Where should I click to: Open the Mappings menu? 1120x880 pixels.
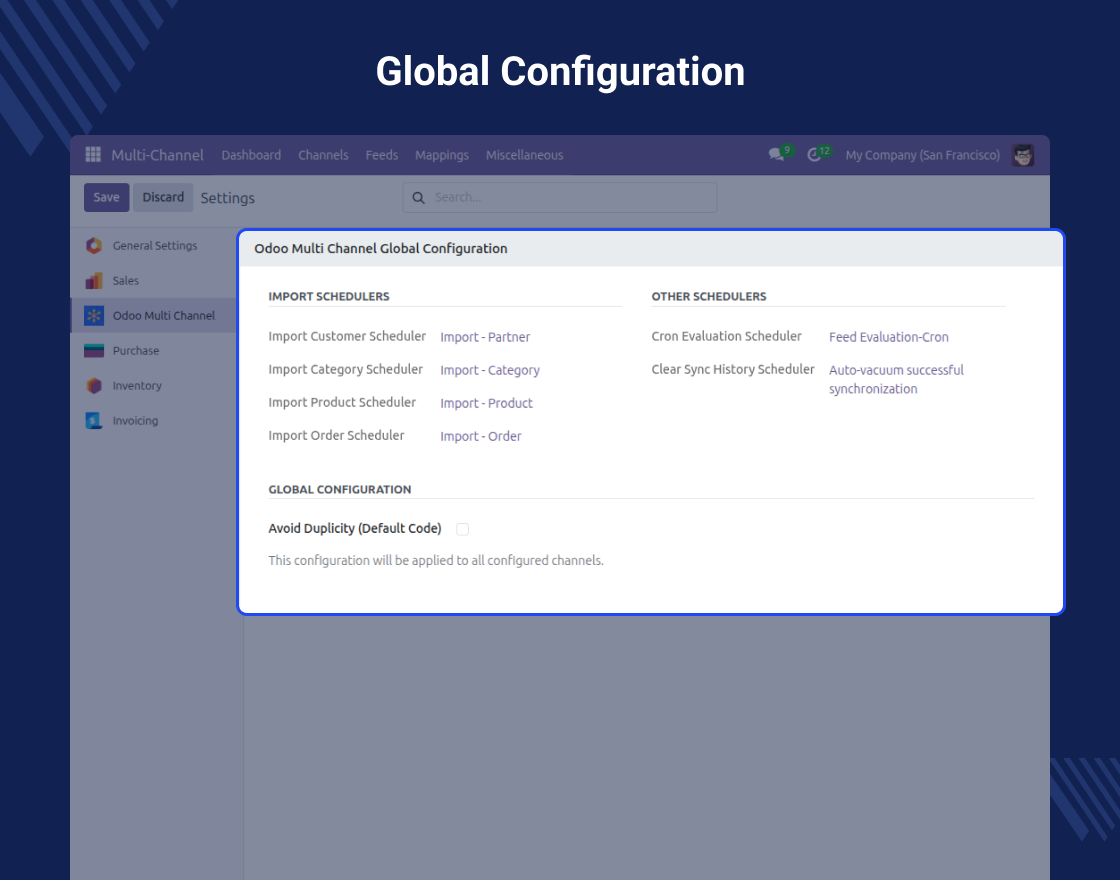(x=441, y=155)
